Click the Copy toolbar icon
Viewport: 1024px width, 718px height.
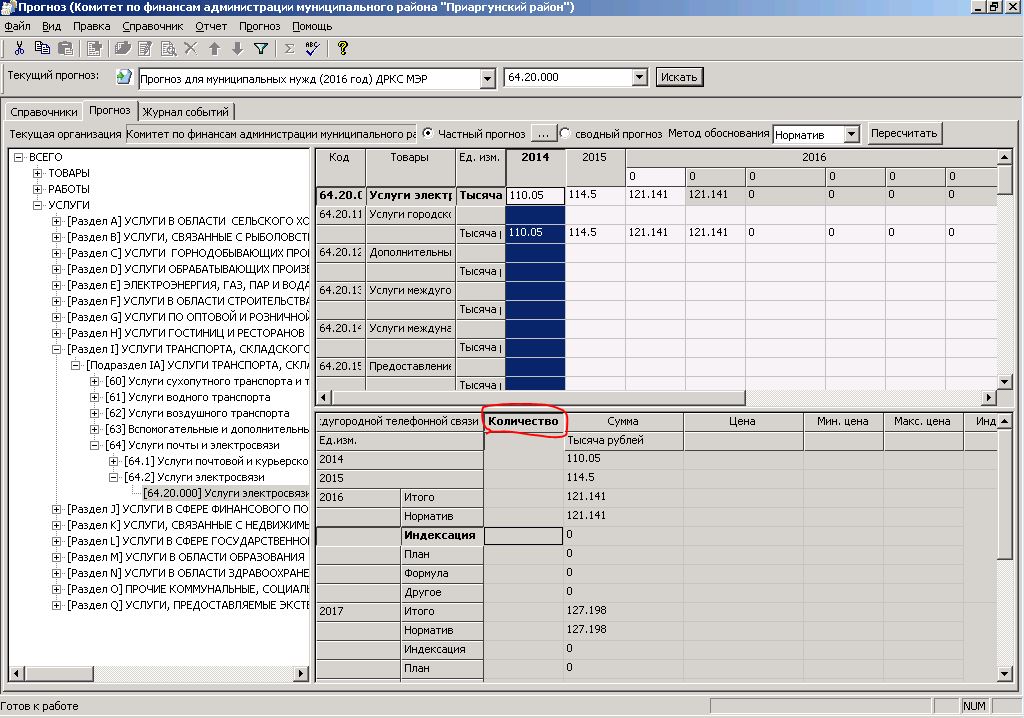click(x=42, y=48)
